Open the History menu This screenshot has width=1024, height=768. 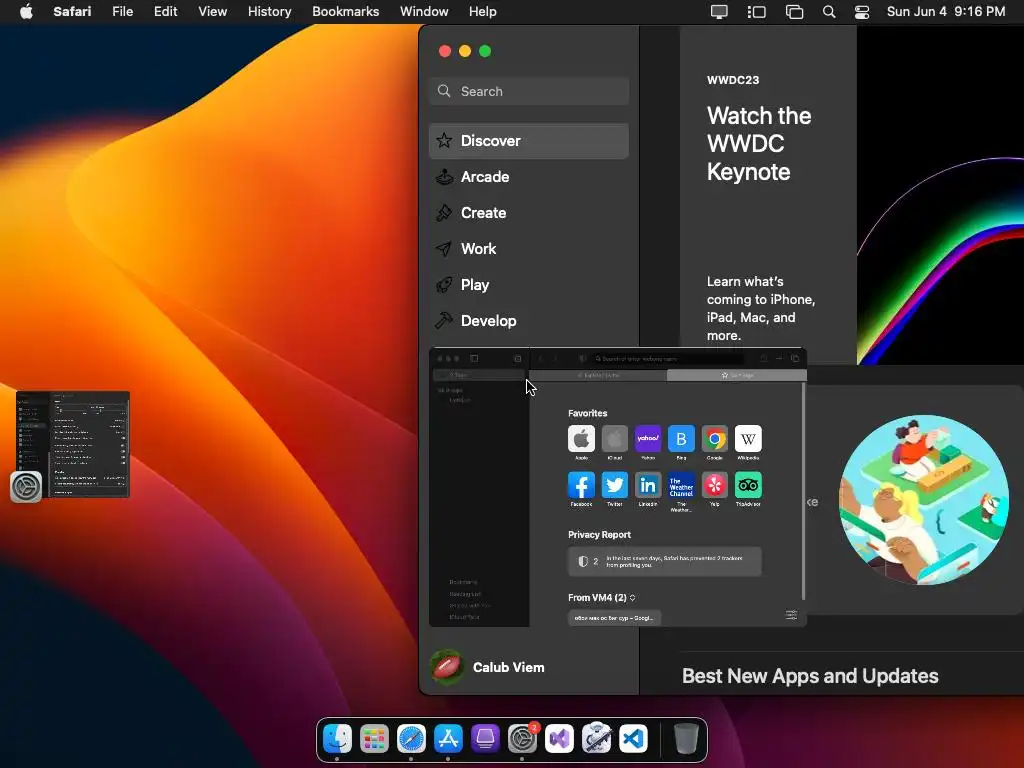(269, 11)
